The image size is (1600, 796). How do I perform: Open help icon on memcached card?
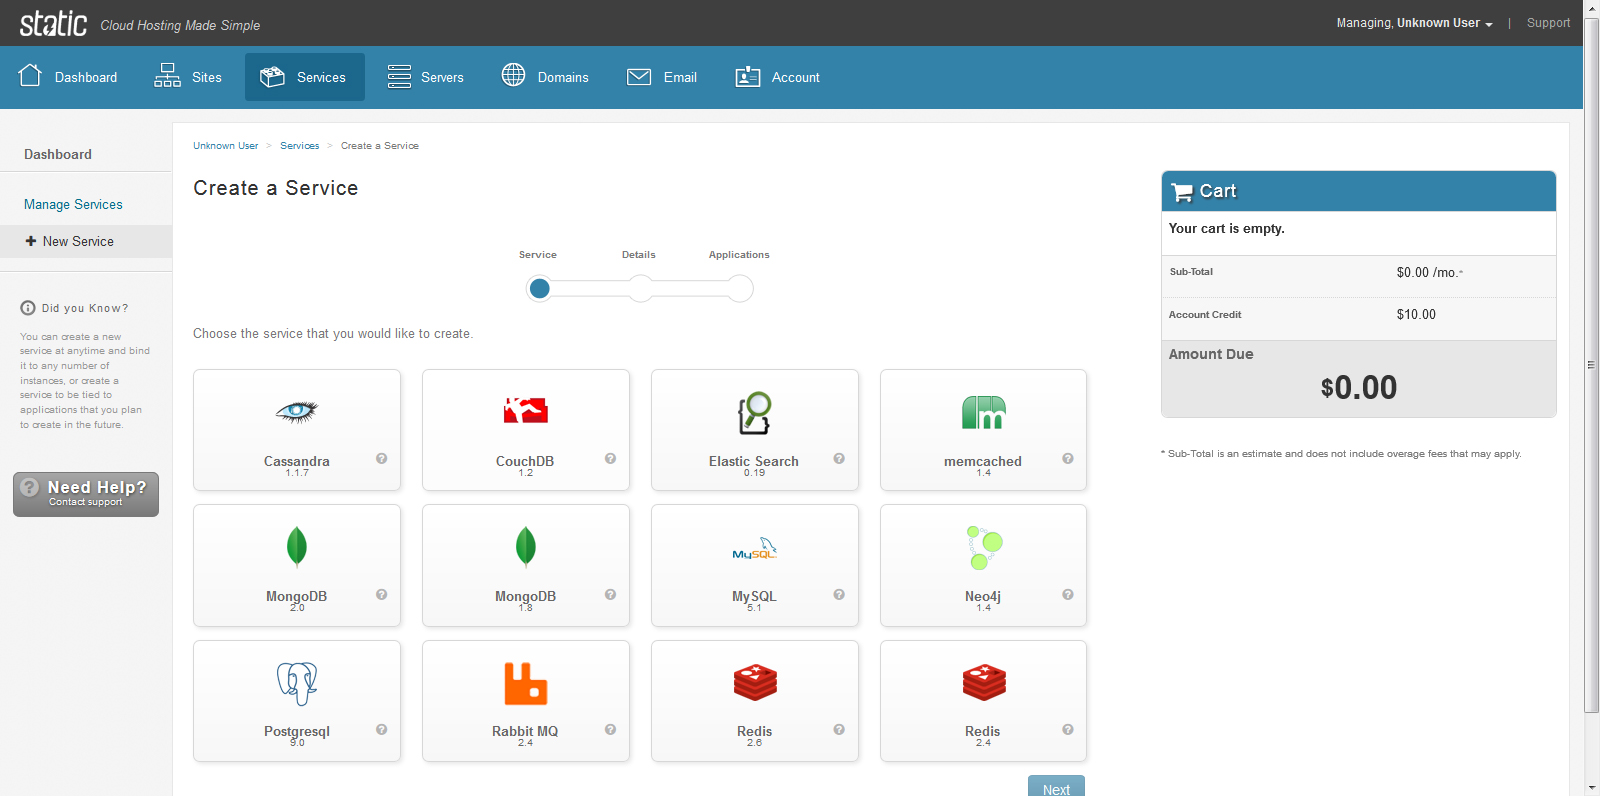pos(1068,459)
